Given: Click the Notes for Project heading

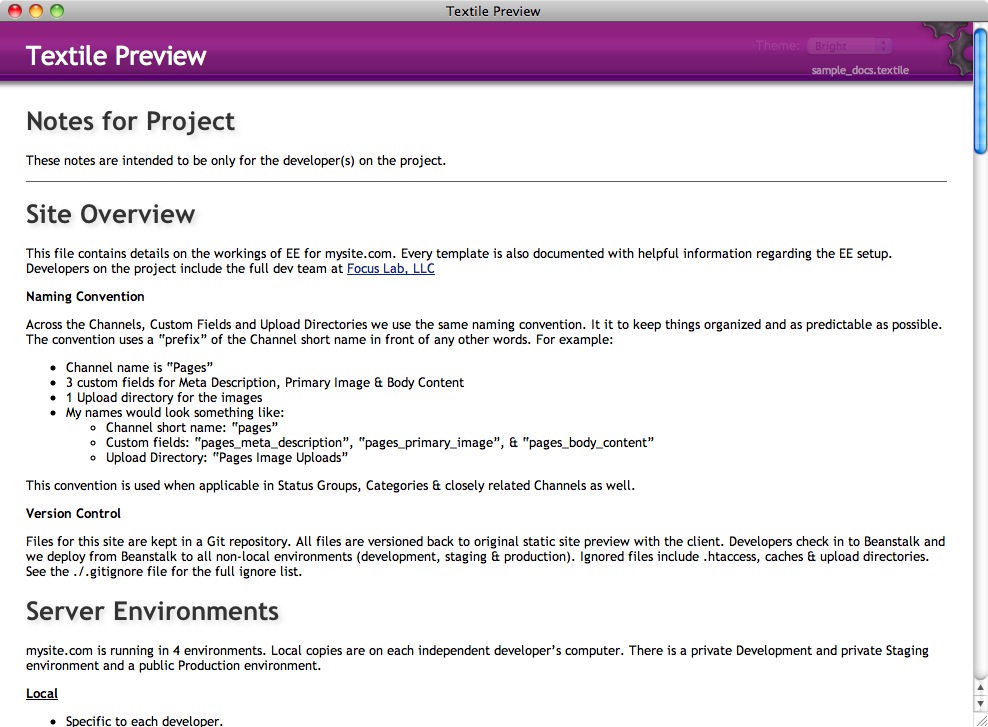Looking at the screenshot, I should 130,121.
